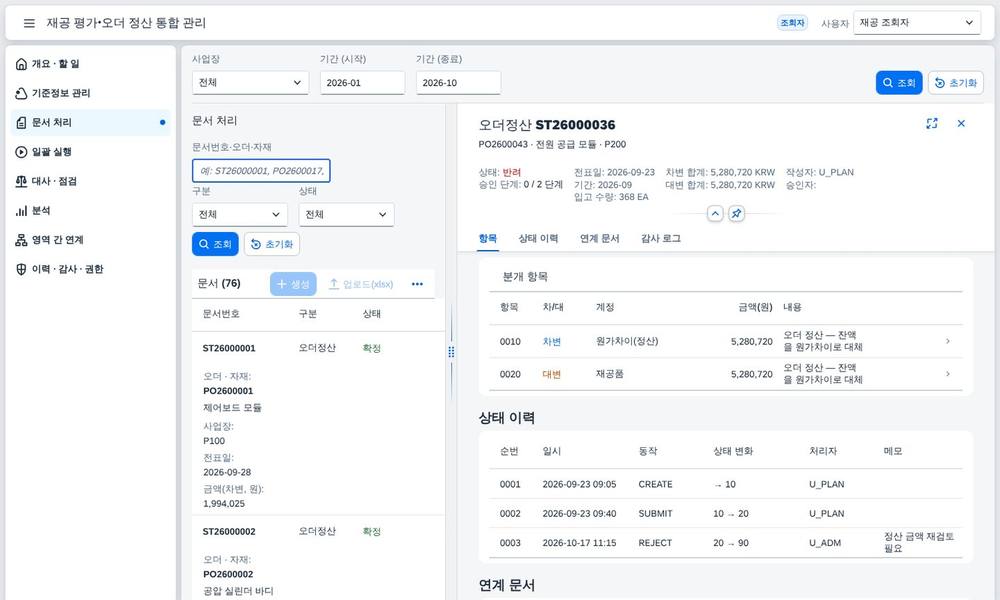Switch to the 상태 이력 tab

click(538, 238)
